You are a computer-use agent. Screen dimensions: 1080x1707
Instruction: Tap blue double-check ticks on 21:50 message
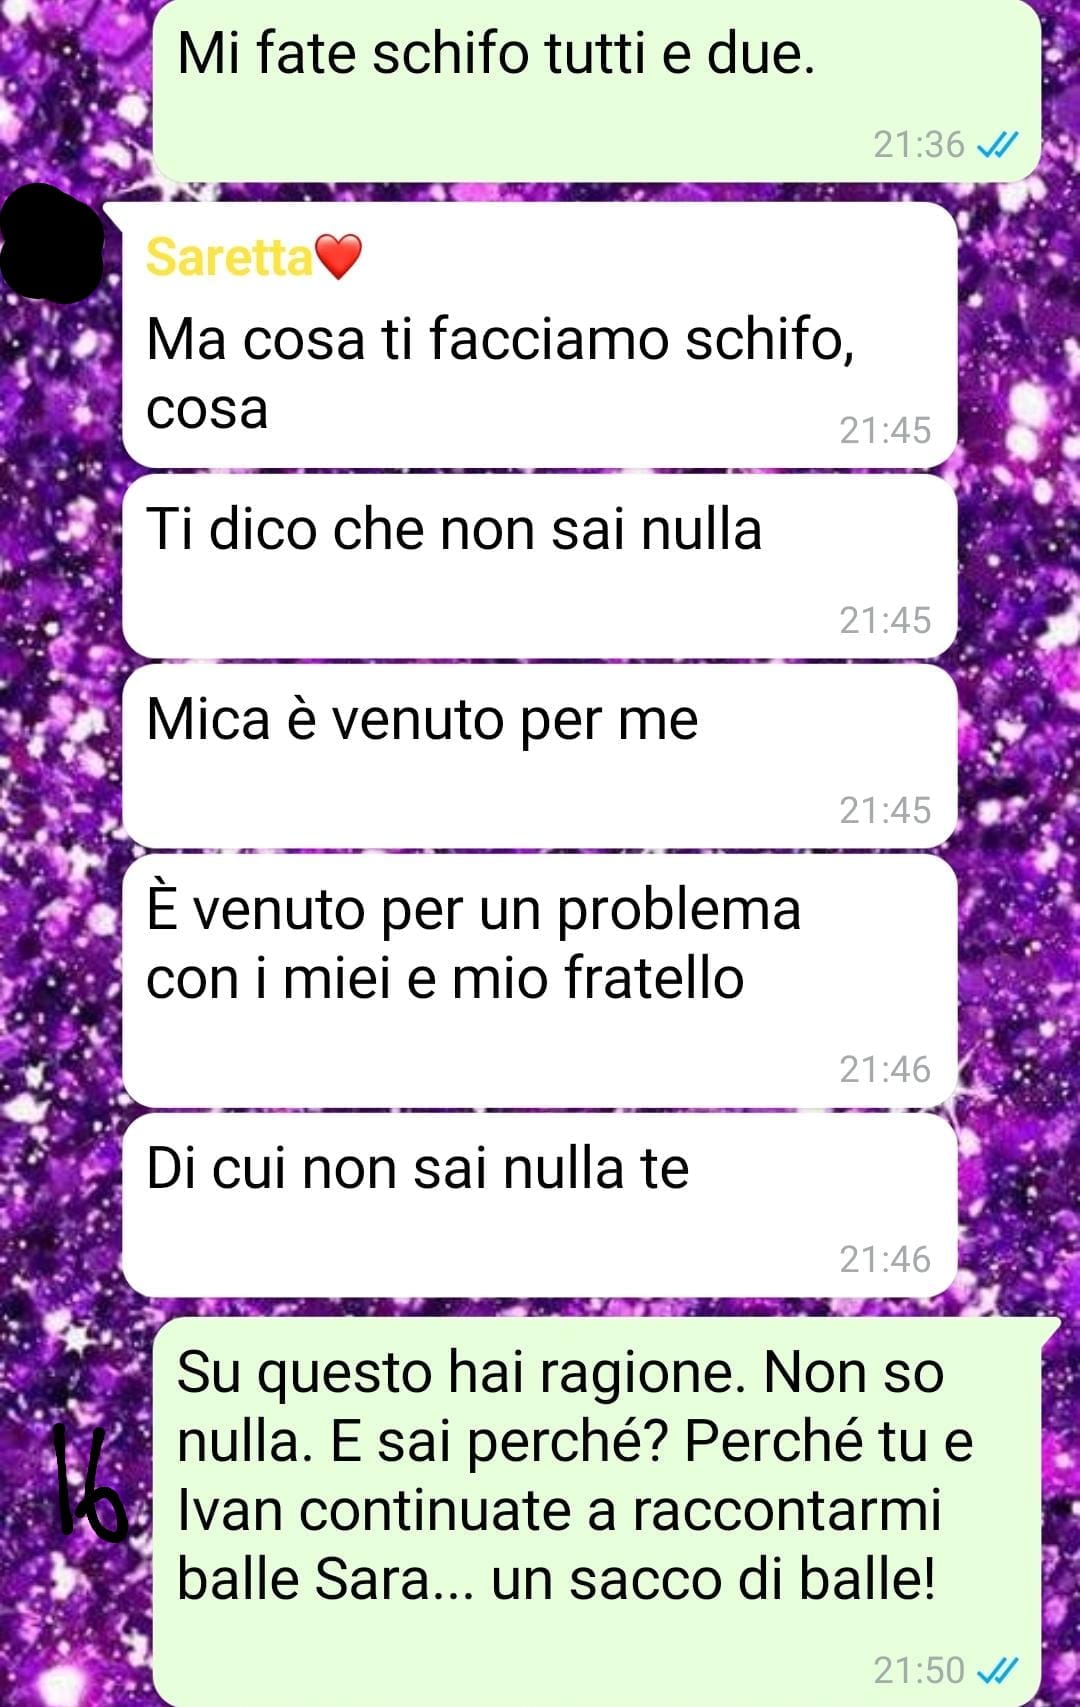[997, 1670]
